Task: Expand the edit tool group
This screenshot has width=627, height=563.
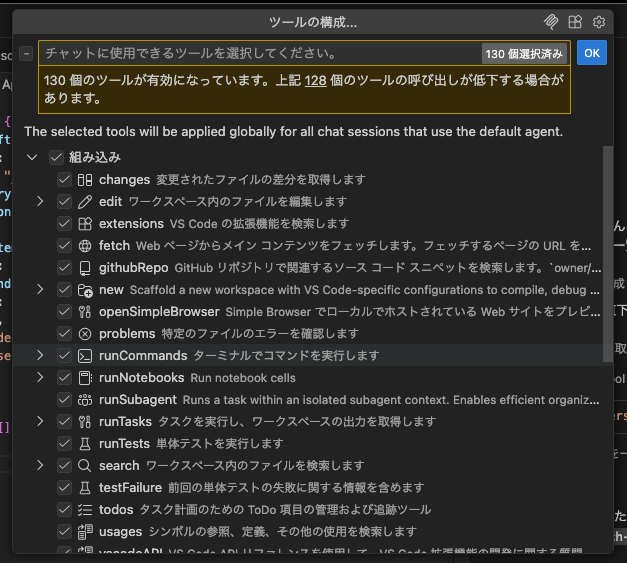Action: coord(40,202)
